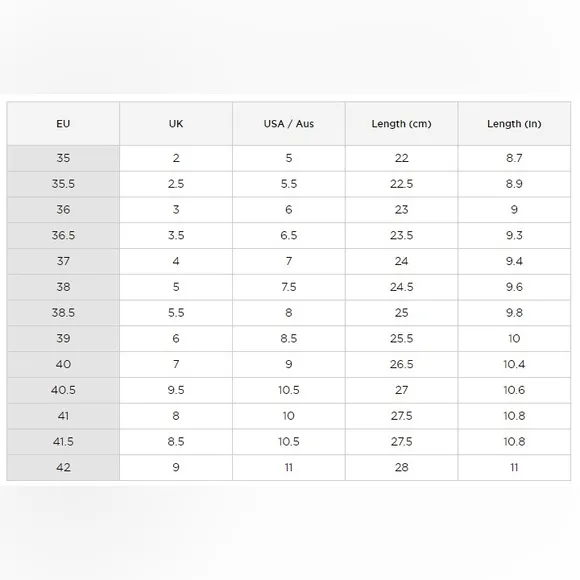580x580 pixels.
Task: Click the Length (cm) header cell
Action: (402, 124)
